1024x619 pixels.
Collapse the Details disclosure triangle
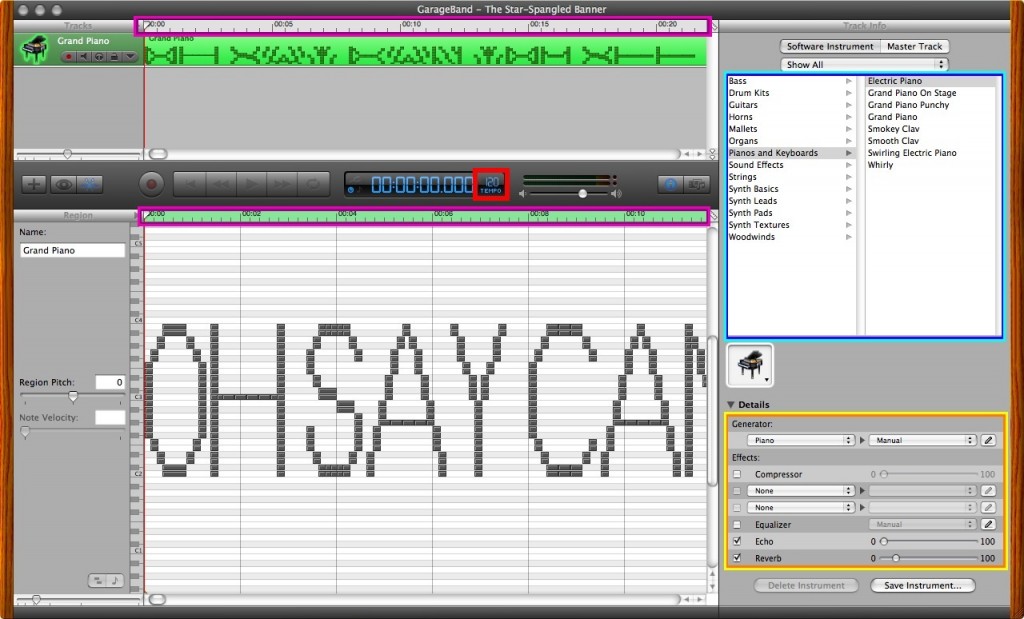[732, 404]
